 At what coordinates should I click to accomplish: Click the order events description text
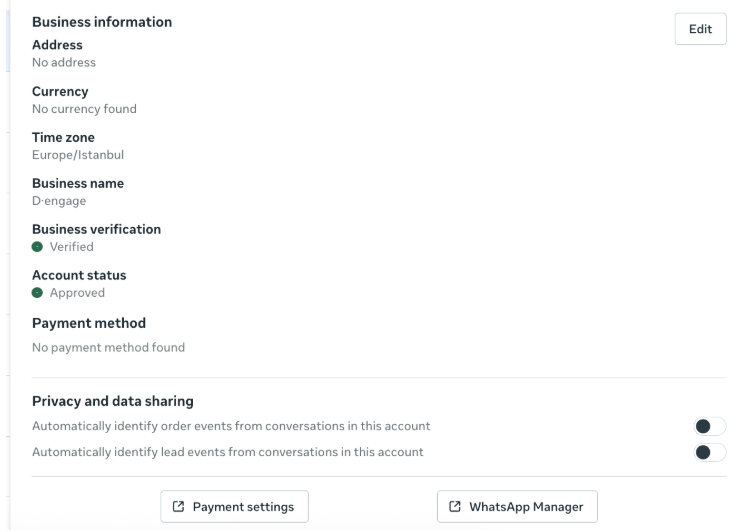(x=231, y=427)
